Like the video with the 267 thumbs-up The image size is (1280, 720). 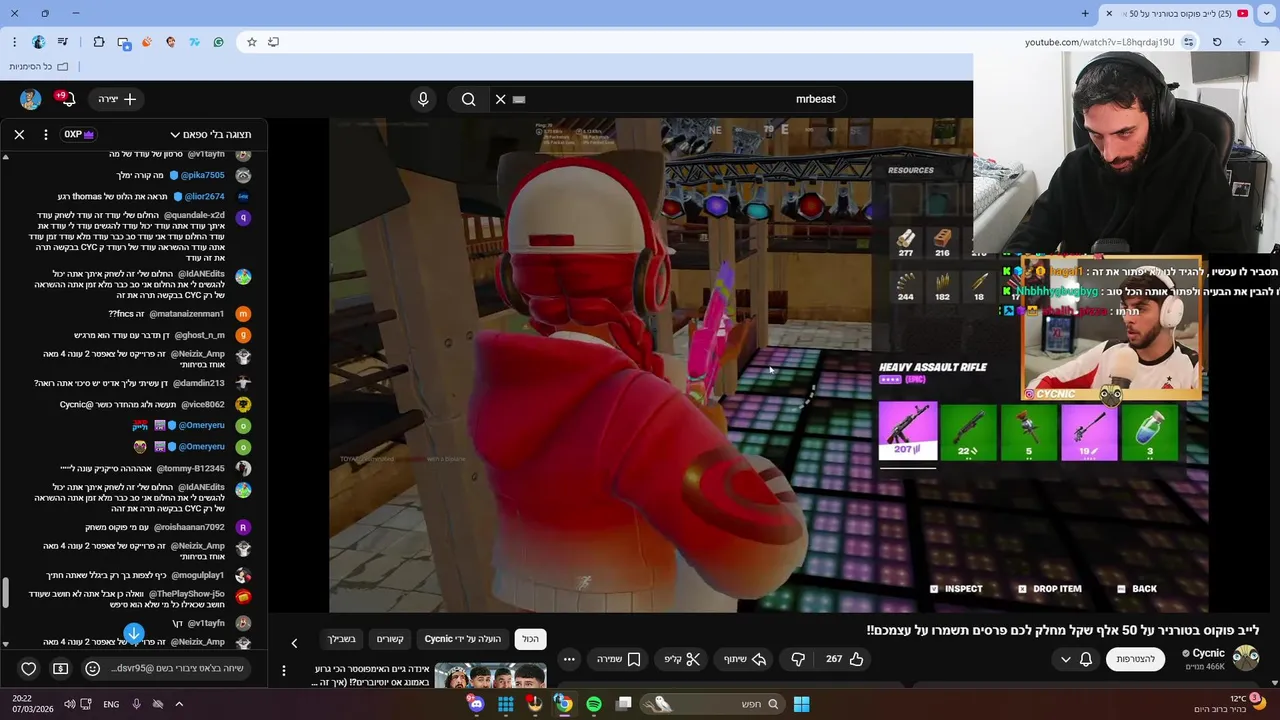pos(845,659)
